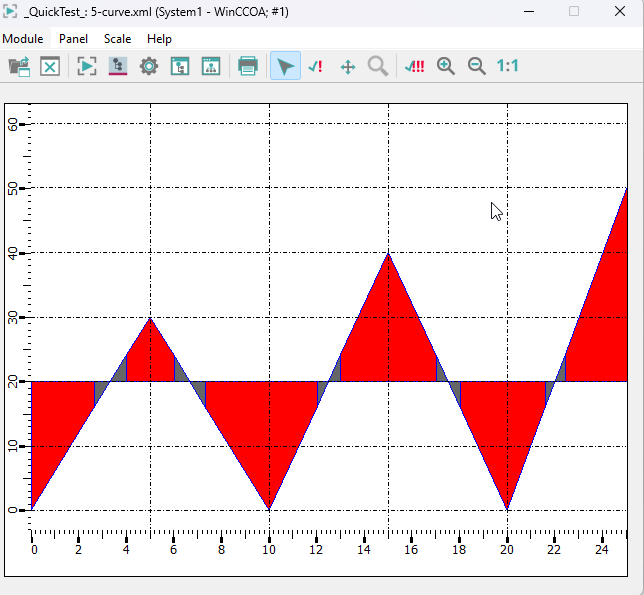Open the Panel menu
644x595 pixels.
[73, 39]
